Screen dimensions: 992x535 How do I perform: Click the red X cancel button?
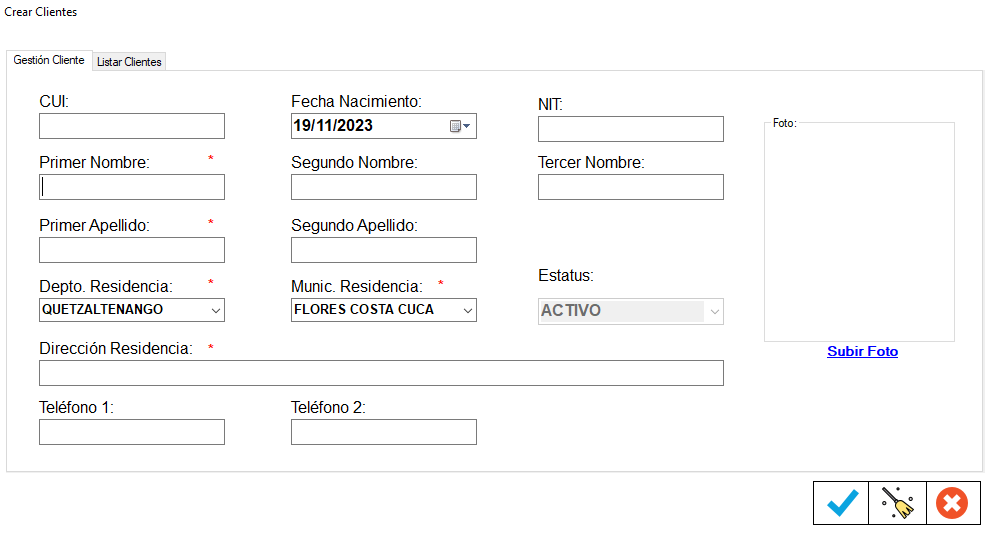pos(952,503)
